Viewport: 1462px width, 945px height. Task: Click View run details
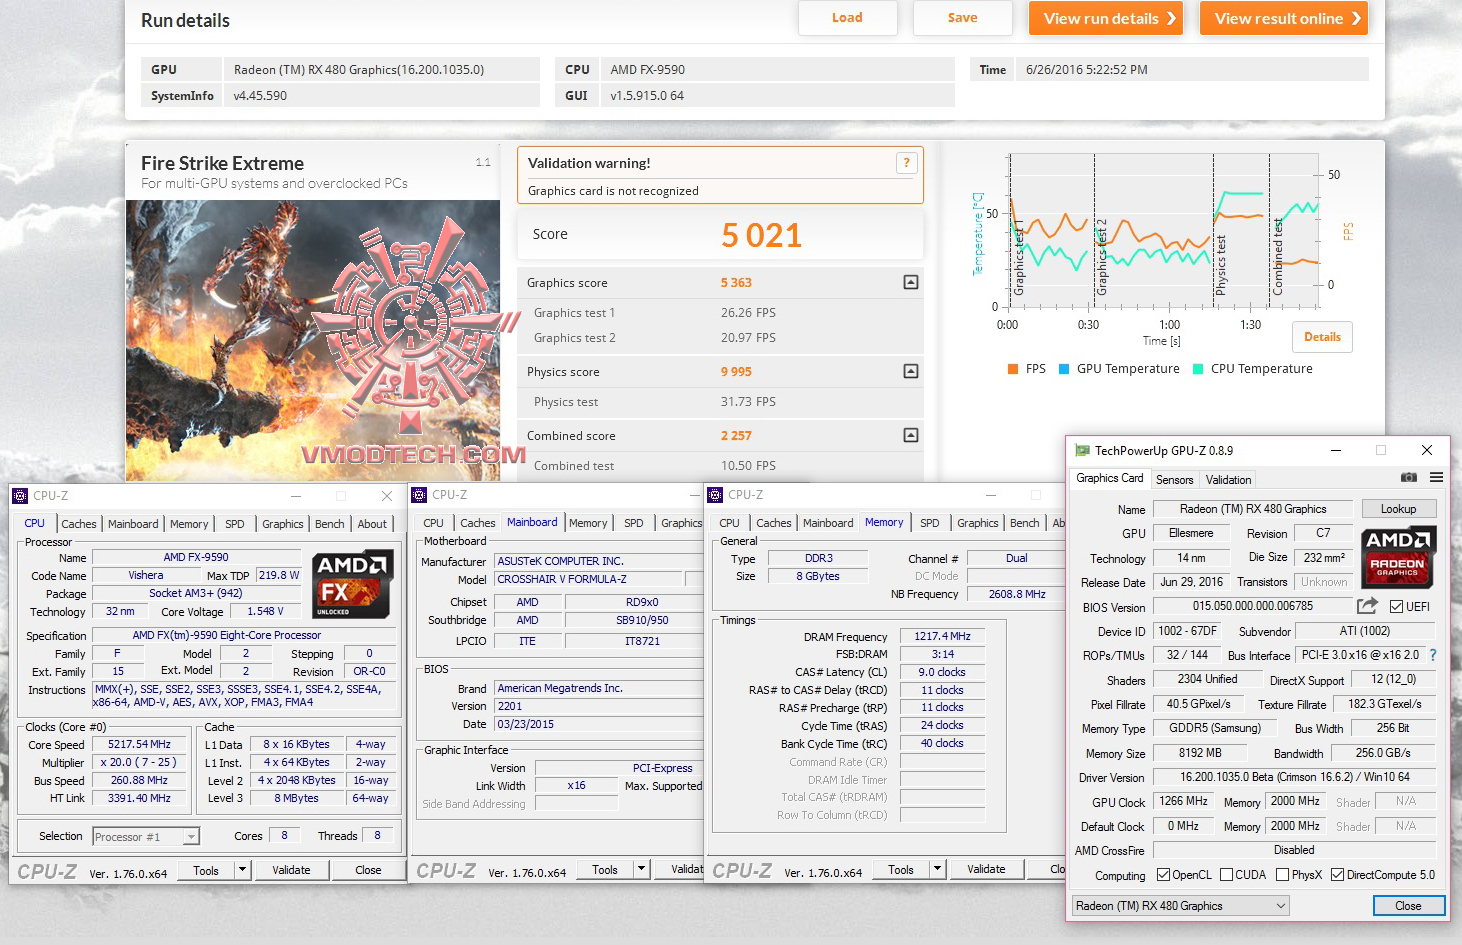coord(1106,18)
